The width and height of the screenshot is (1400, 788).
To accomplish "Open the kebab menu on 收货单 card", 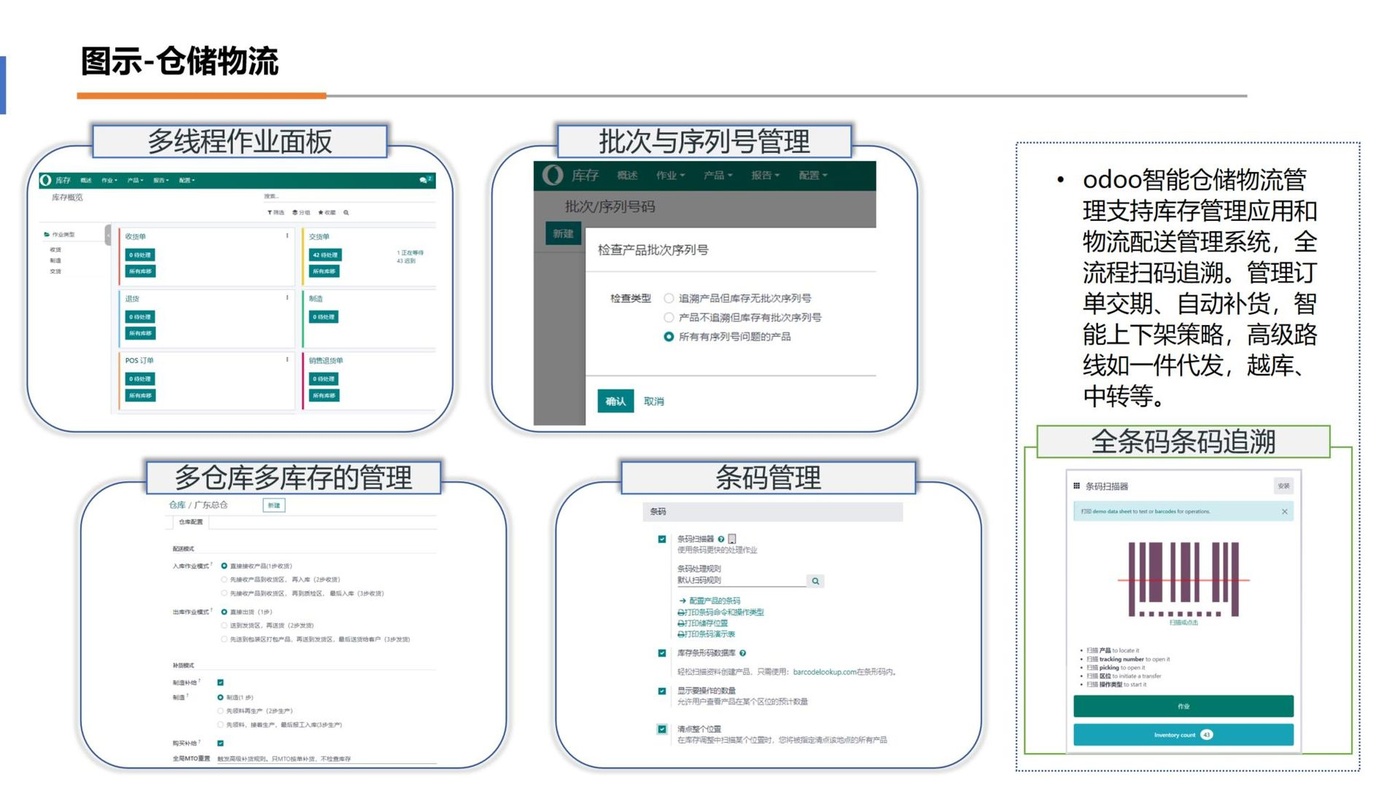I will (288, 237).
